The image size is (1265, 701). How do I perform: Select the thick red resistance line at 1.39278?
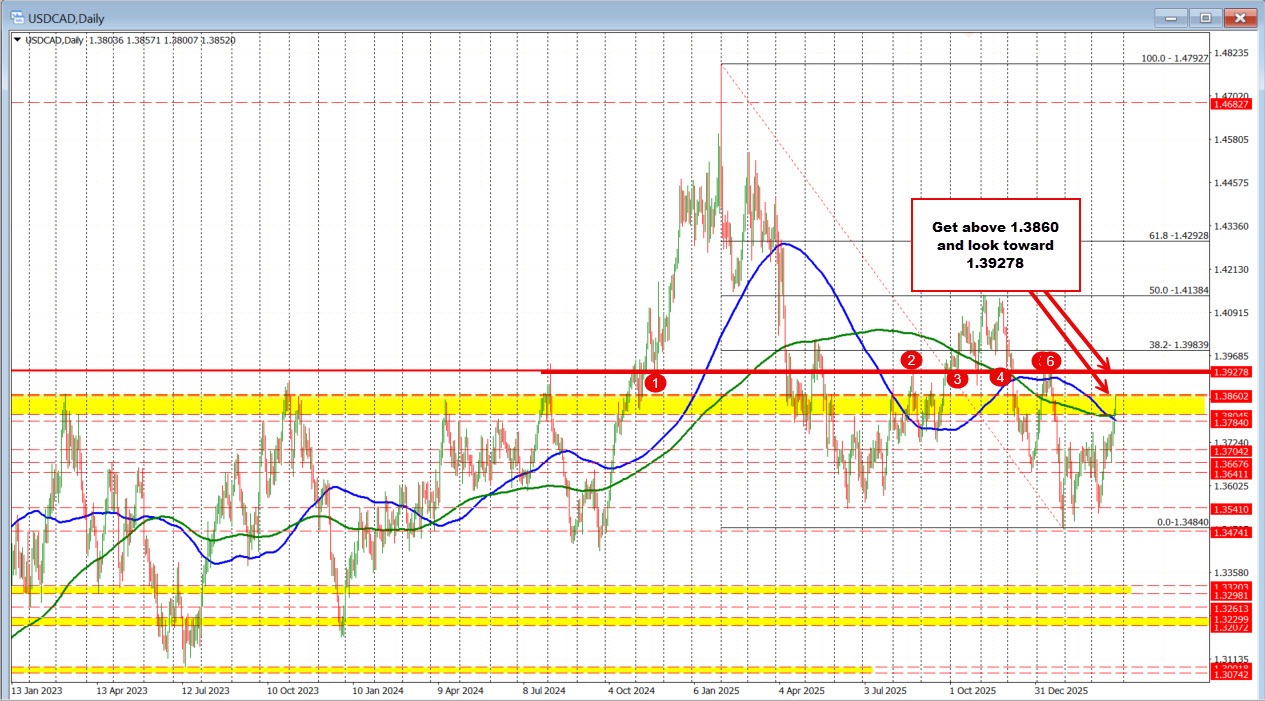pyautogui.click(x=800, y=372)
